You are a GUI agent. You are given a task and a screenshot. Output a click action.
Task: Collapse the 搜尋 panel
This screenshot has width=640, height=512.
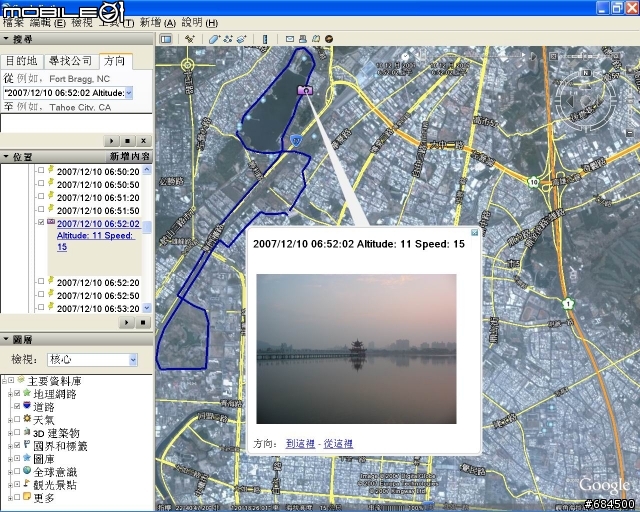point(6,39)
